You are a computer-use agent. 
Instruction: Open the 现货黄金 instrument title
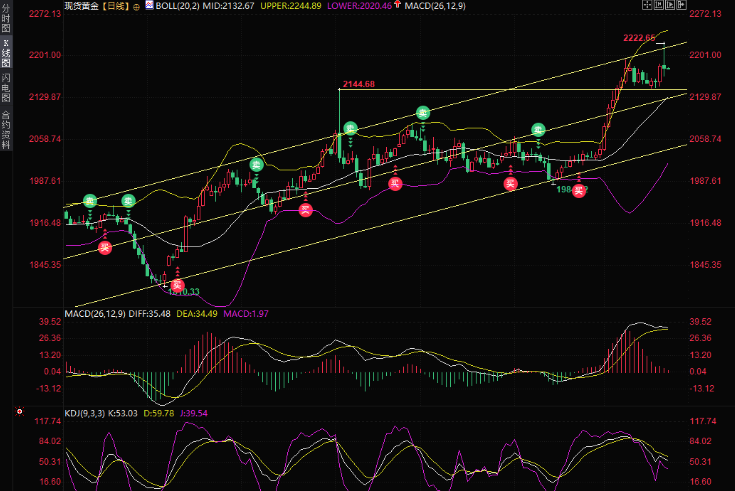[x=80, y=6]
